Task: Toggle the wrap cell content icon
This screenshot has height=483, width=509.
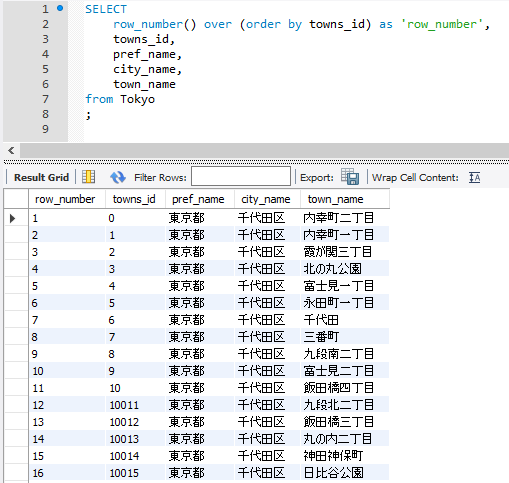Action: 474,177
